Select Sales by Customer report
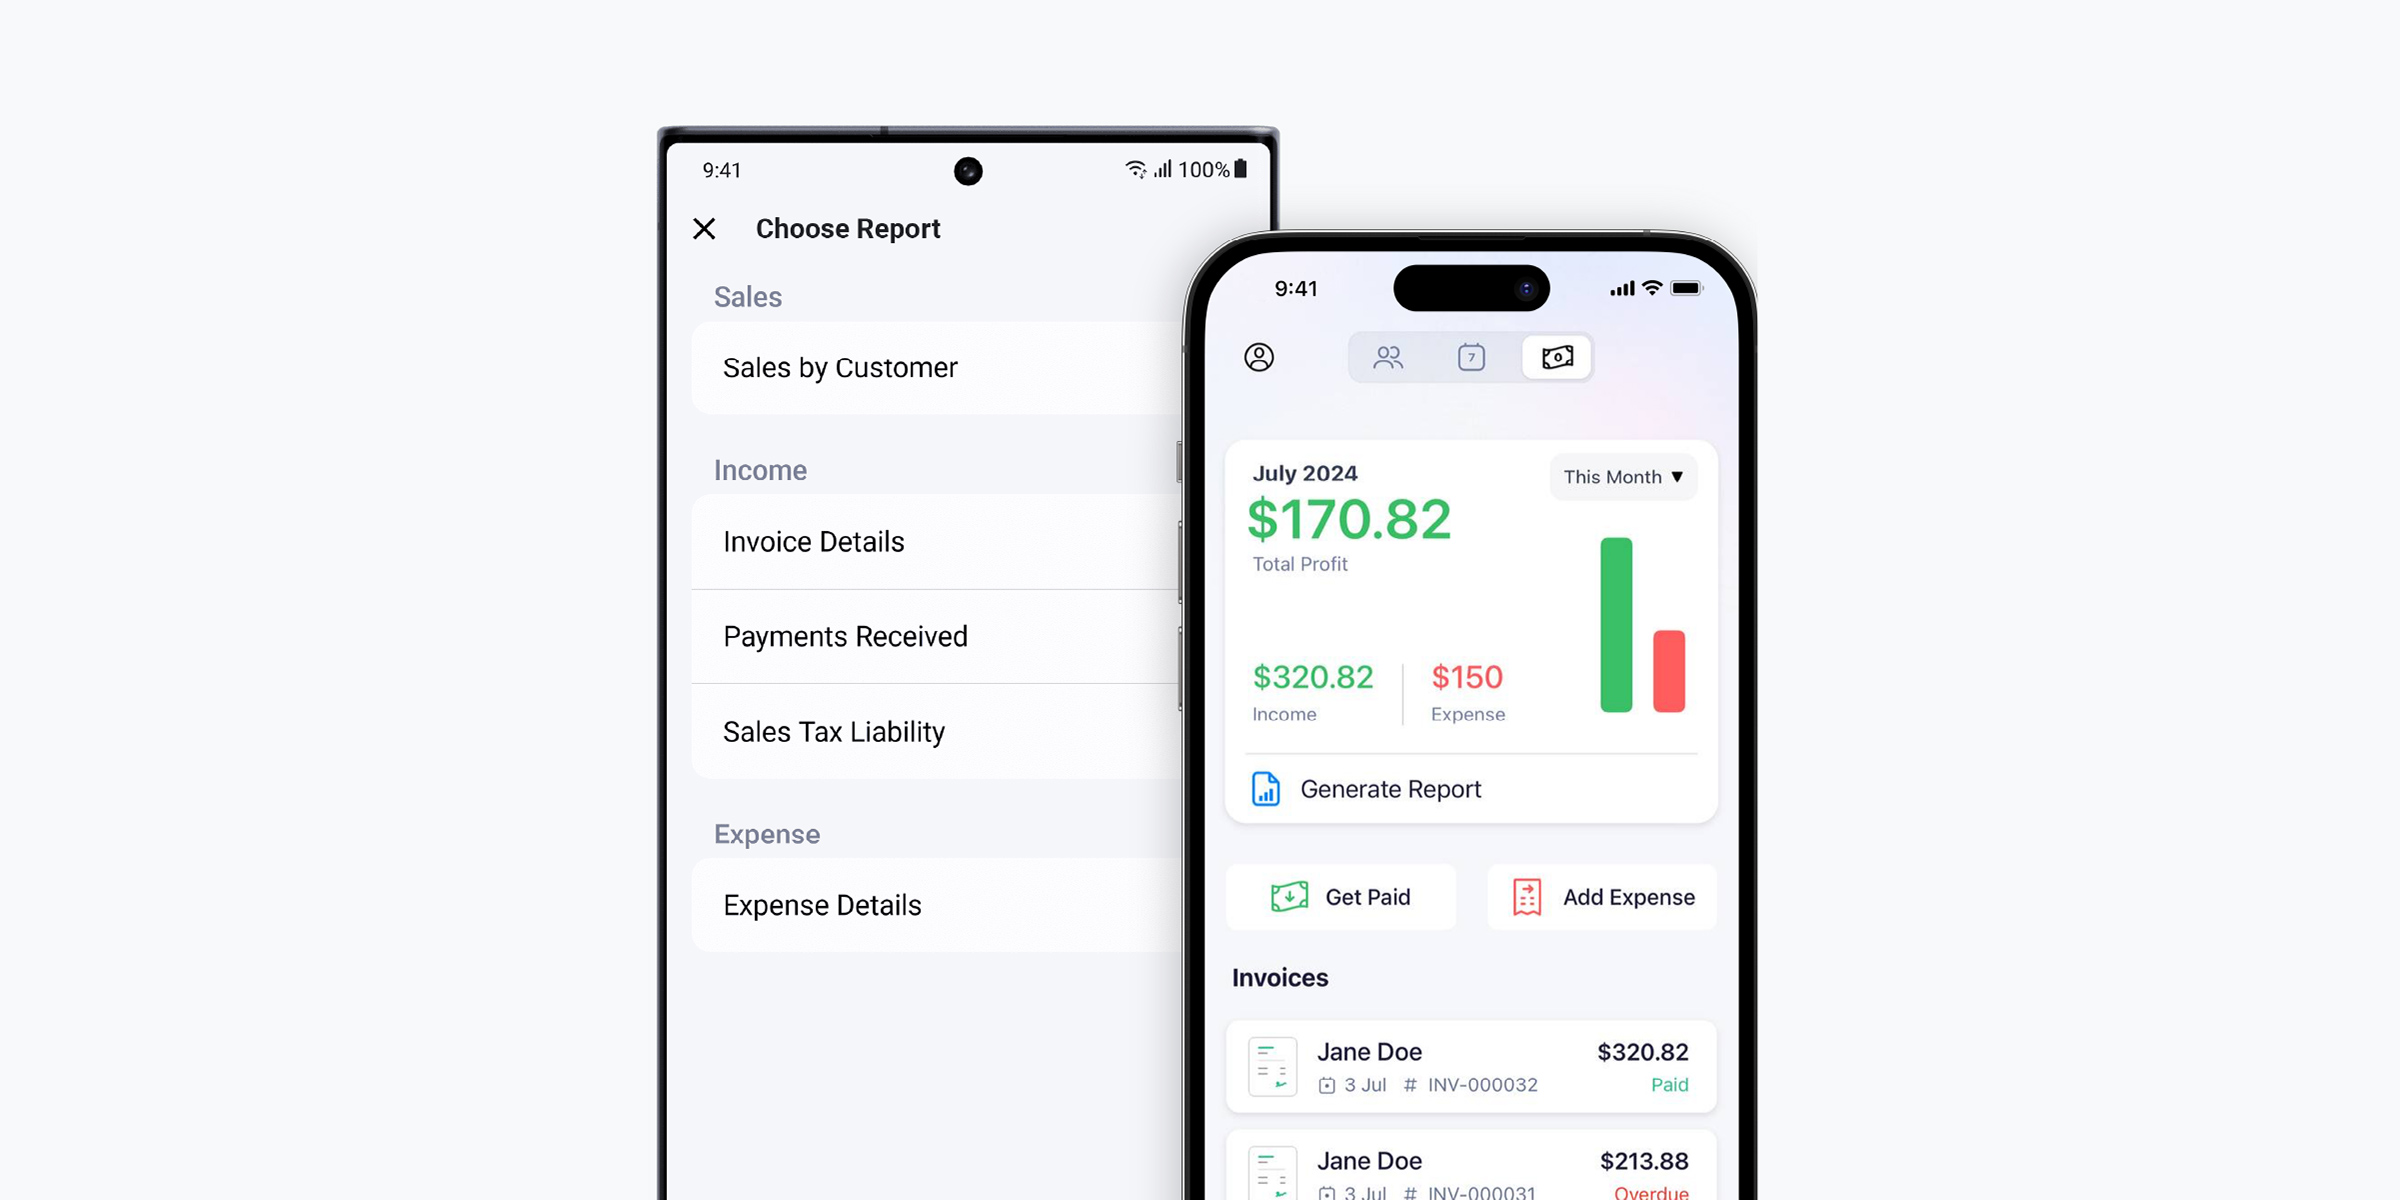This screenshot has height=1200, width=2400. pos(840,367)
